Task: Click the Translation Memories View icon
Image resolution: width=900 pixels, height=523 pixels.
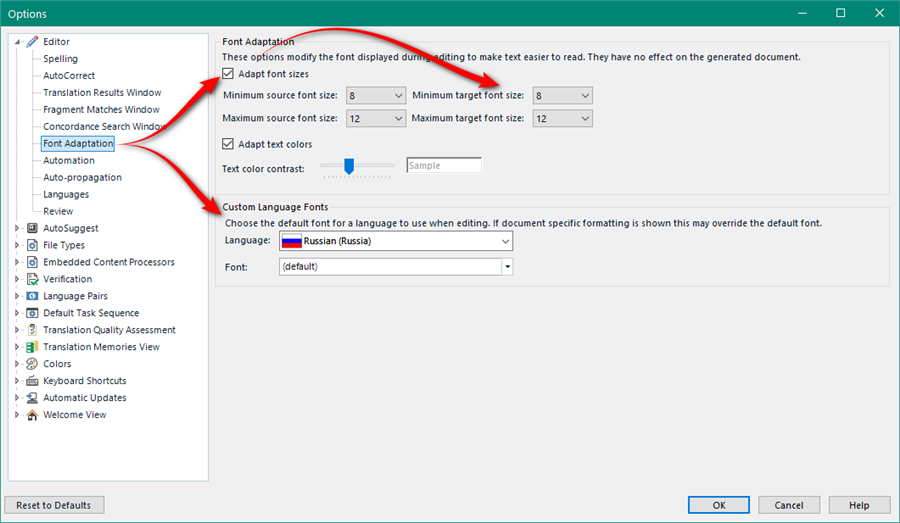Action: click(x=32, y=347)
